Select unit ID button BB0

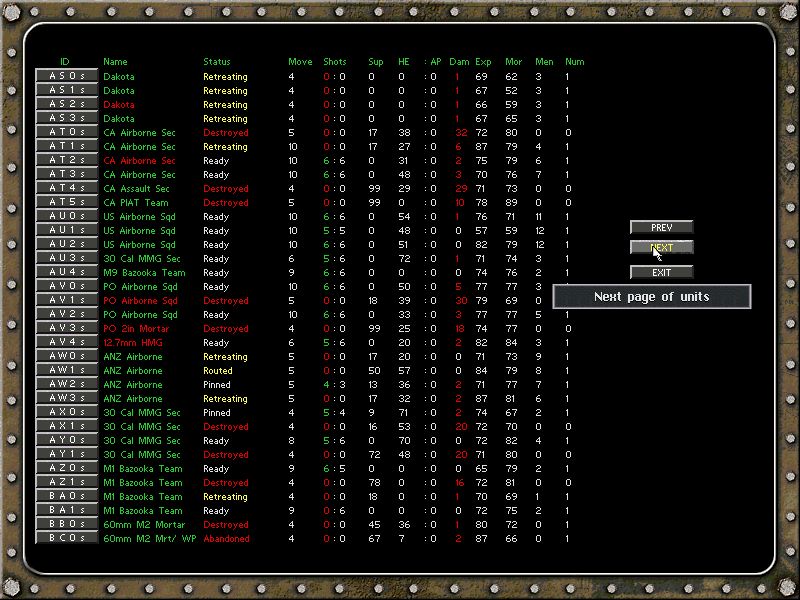click(x=66, y=524)
